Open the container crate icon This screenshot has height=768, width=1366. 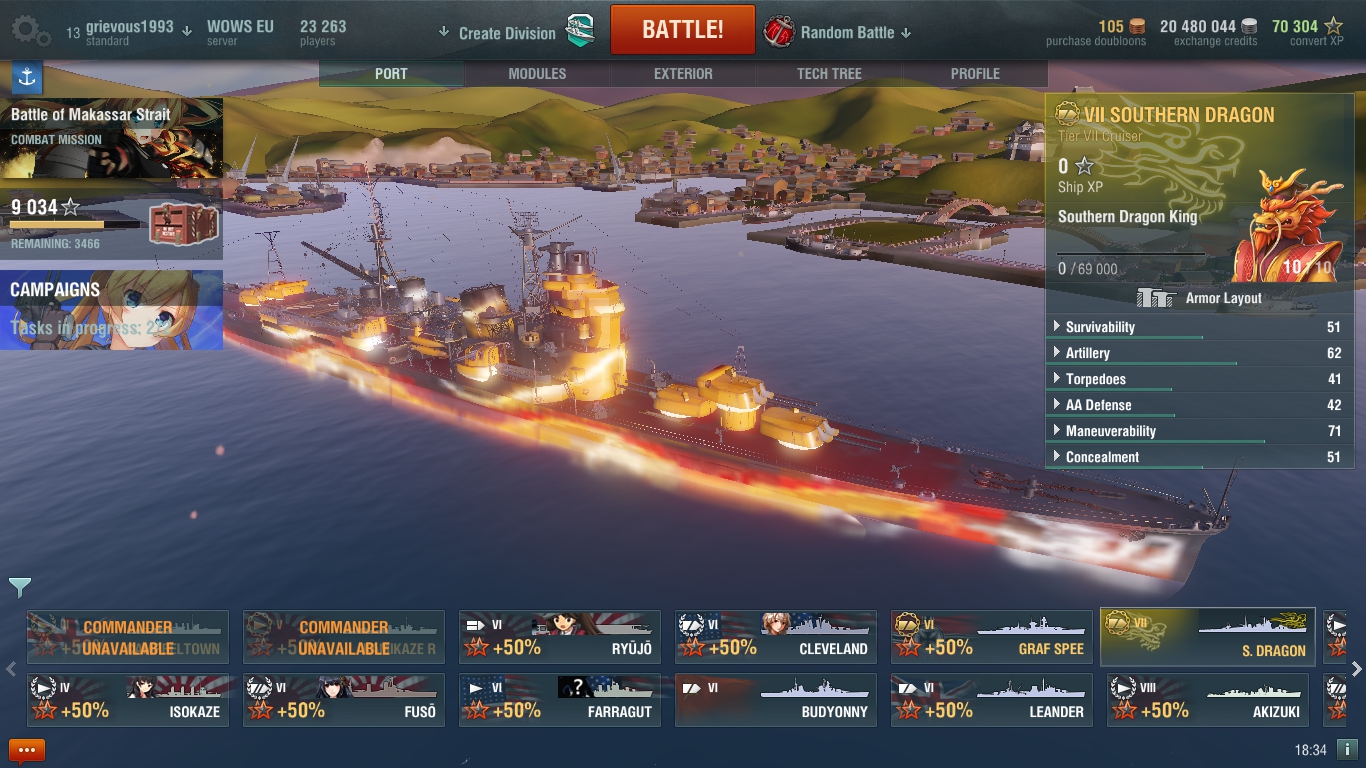(183, 223)
